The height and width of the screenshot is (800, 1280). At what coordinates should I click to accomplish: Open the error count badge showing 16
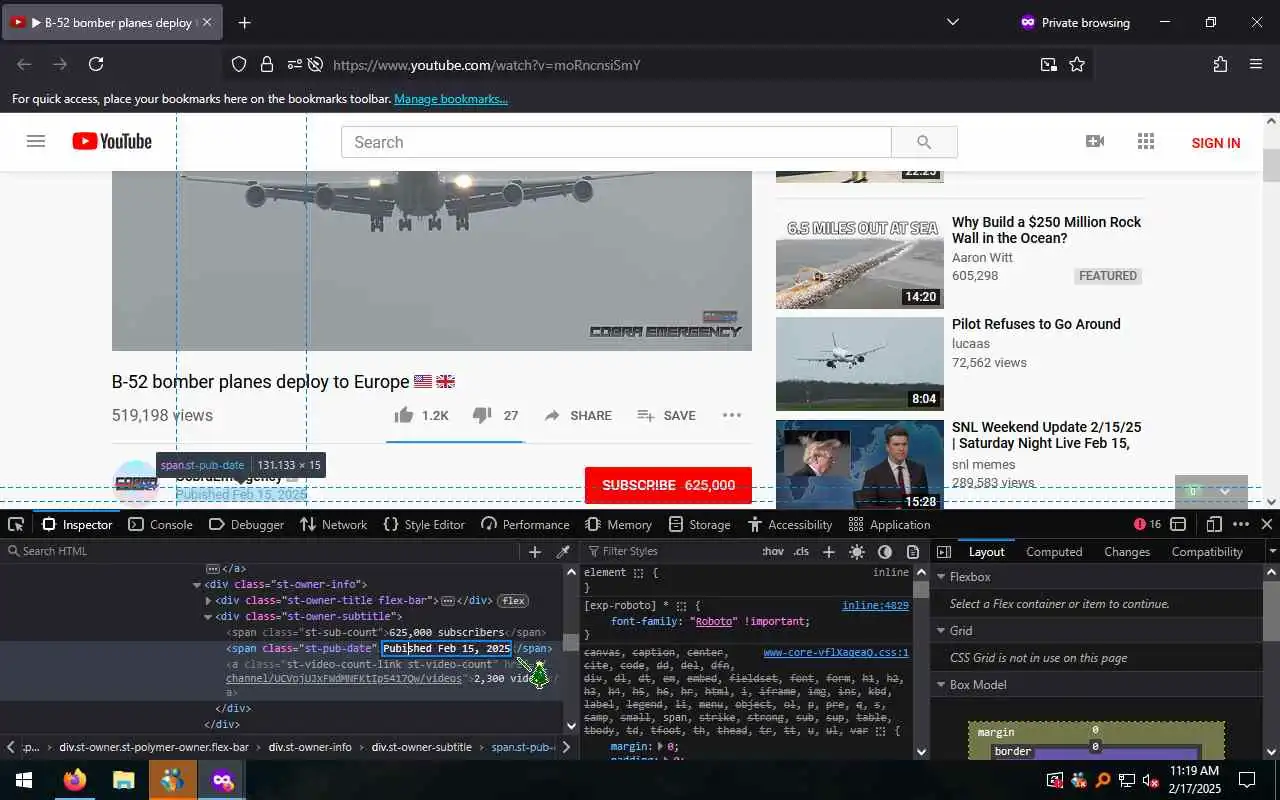1147,524
